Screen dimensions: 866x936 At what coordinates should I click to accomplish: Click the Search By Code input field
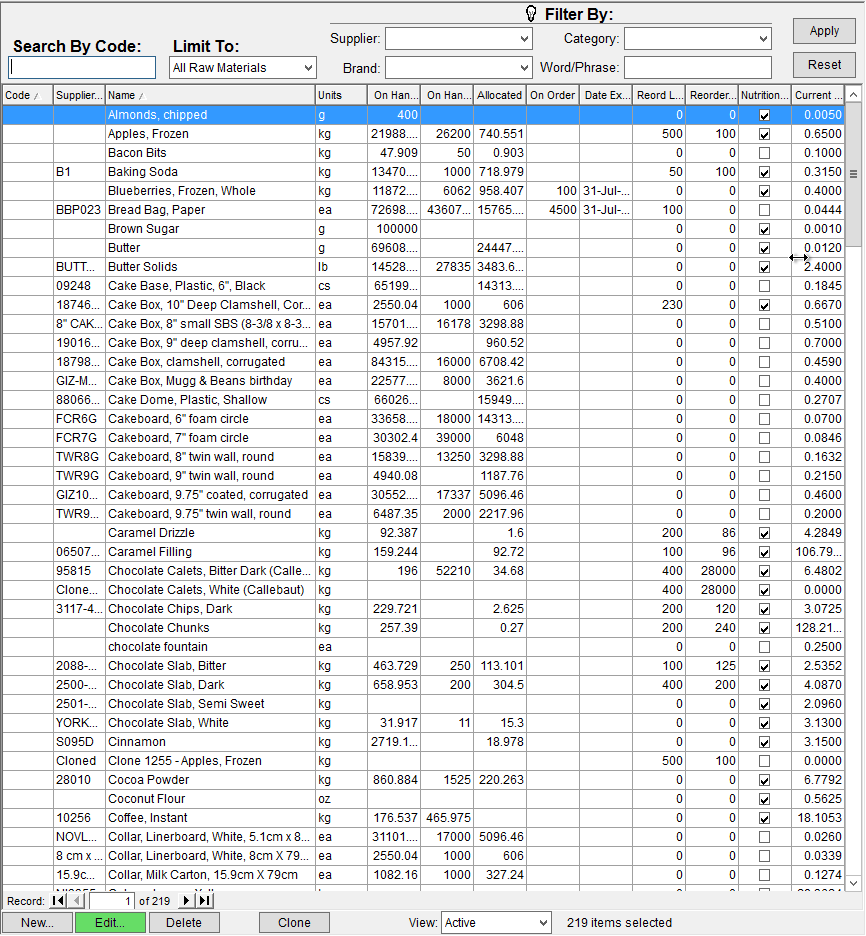pyautogui.click(x=82, y=67)
